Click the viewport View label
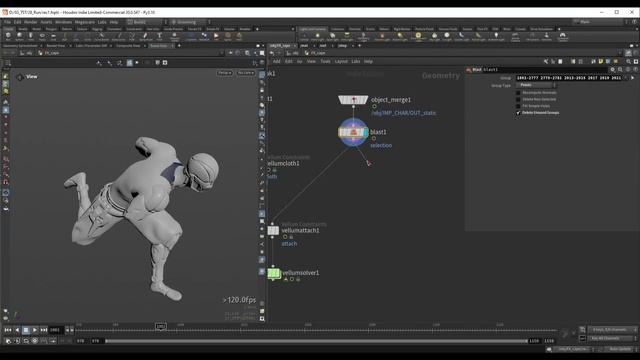The height and width of the screenshot is (360, 640). pos(31,77)
